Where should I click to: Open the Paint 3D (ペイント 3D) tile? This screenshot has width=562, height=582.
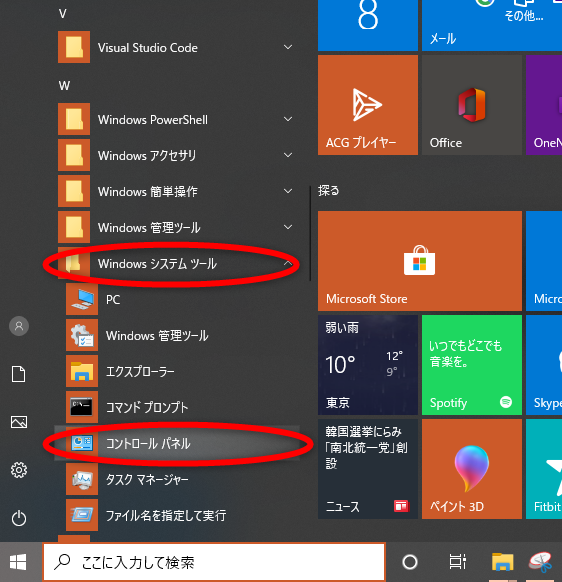pos(472,469)
